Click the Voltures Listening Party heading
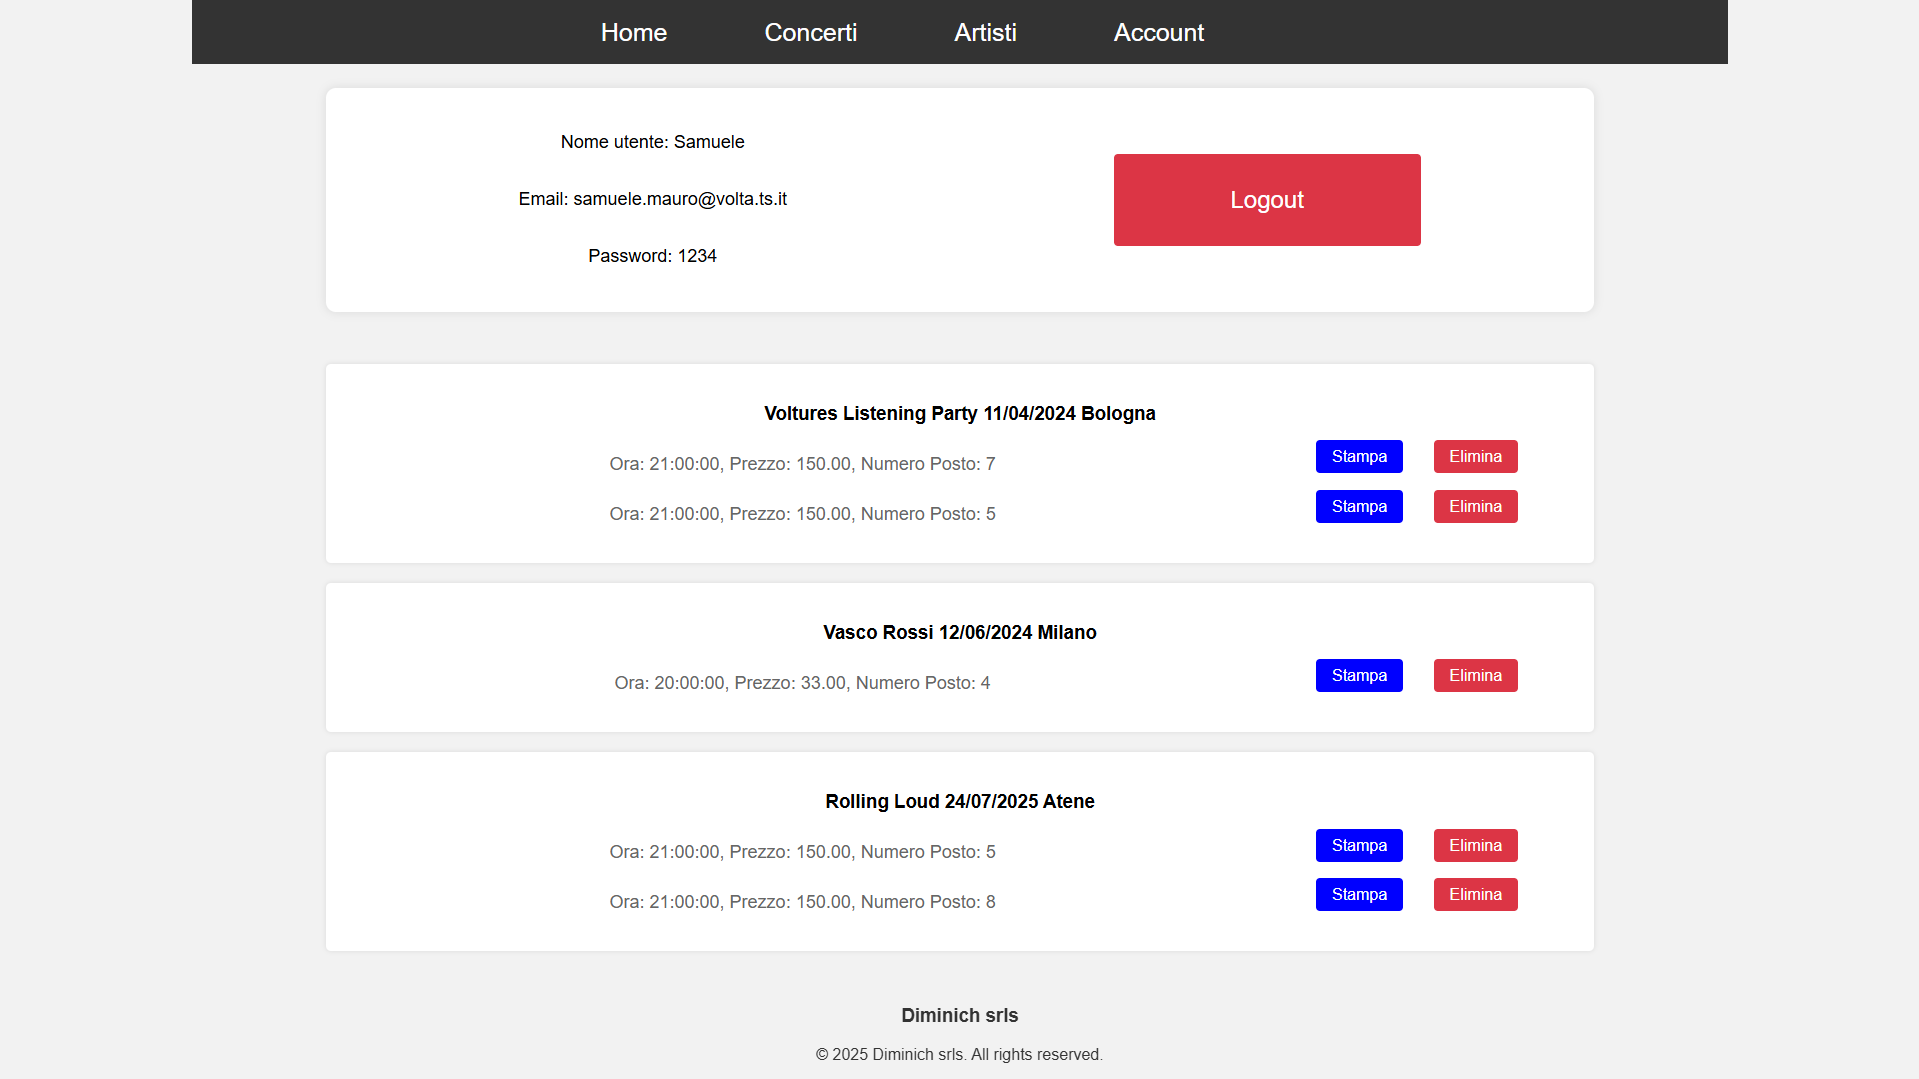Viewport: 1919px width, 1079px height. [959, 413]
